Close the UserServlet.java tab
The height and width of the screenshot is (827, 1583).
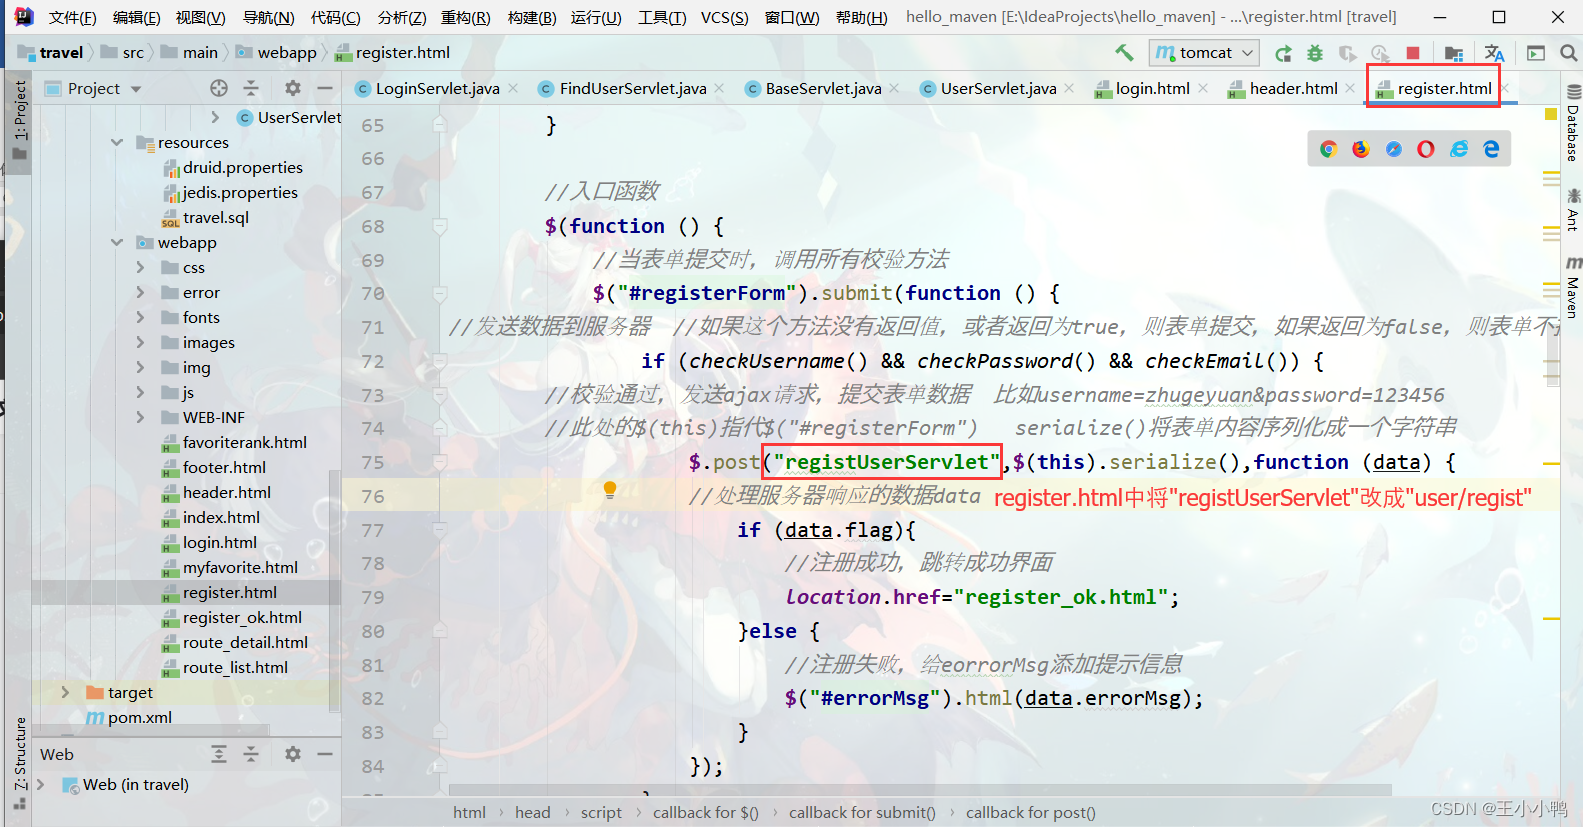(x=1069, y=89)
